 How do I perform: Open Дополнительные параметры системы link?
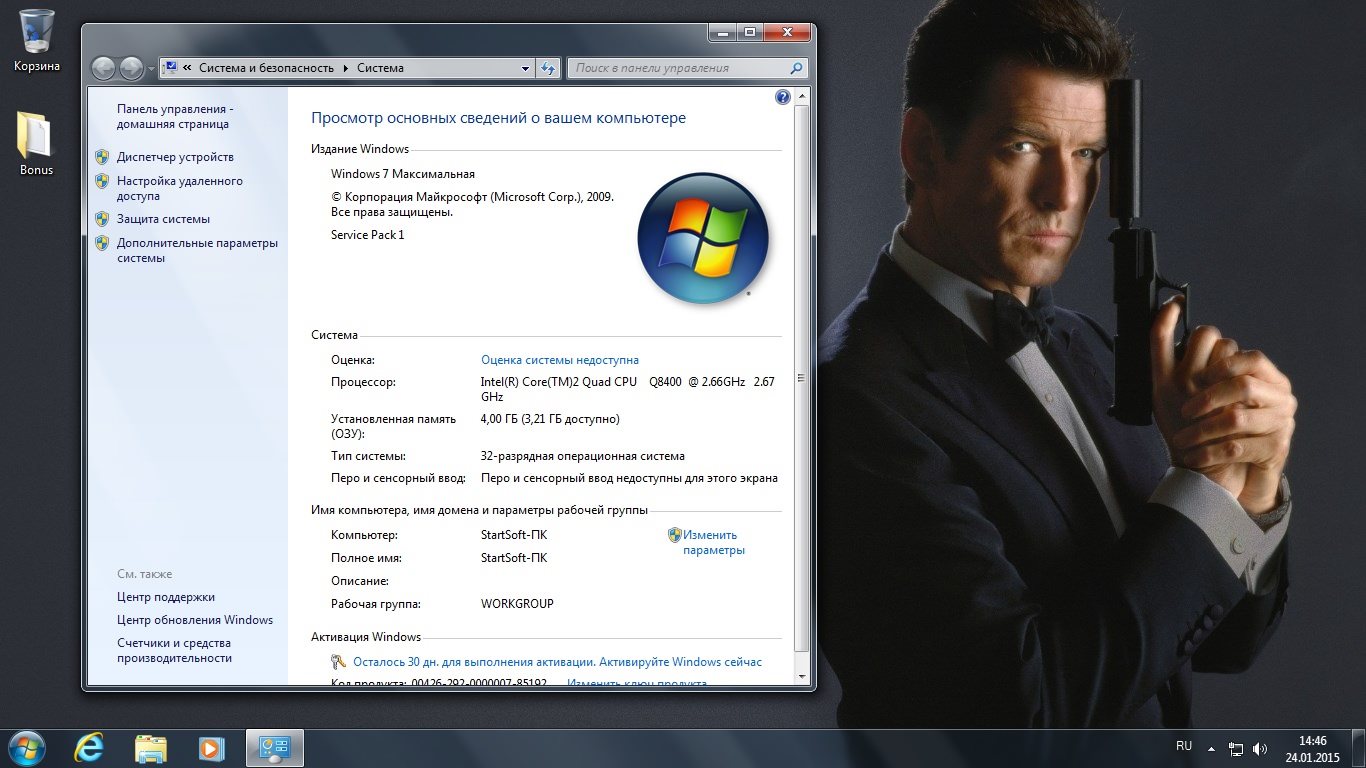197,250
